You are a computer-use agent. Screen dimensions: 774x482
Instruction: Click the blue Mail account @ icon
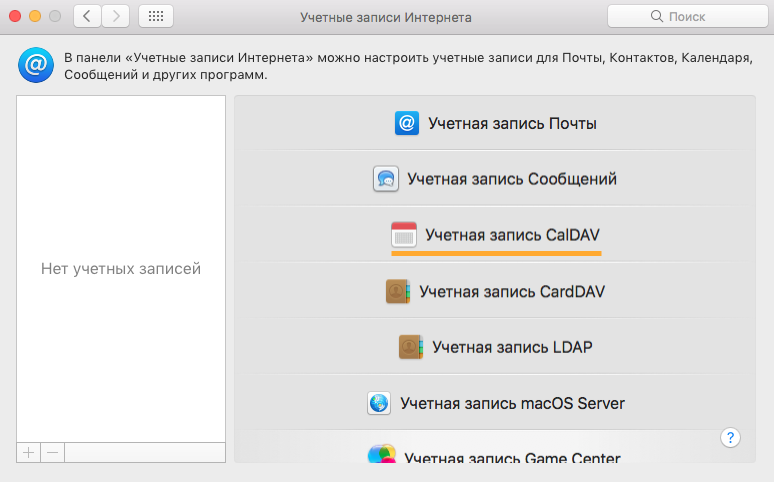[407, 123]
